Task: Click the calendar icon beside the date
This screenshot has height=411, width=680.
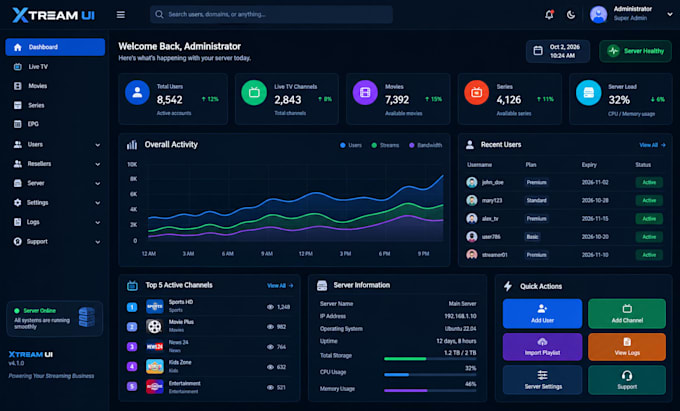Action: tap(538, 51)
